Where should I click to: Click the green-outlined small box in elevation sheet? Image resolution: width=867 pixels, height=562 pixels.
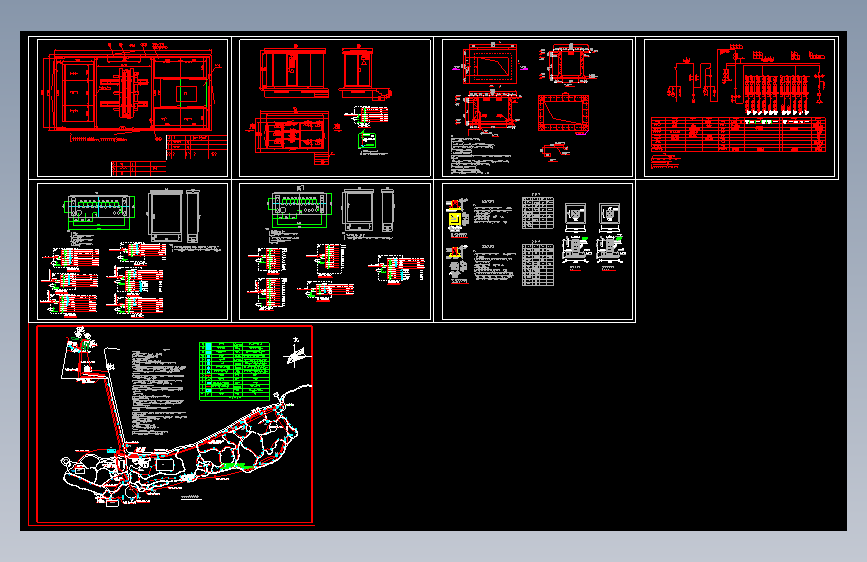point(367,140)
